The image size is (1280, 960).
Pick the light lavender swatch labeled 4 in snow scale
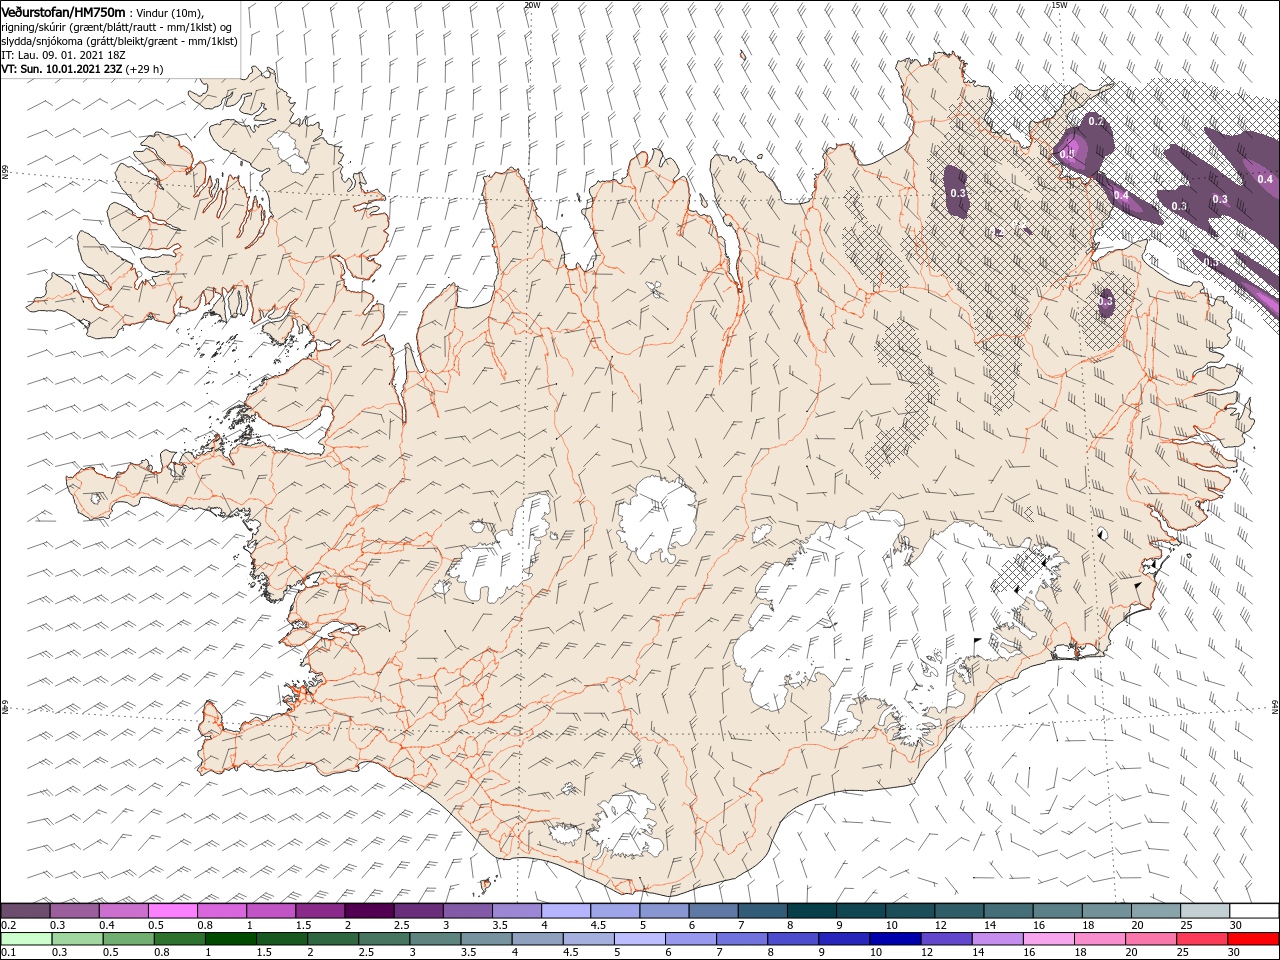(566, 911)
